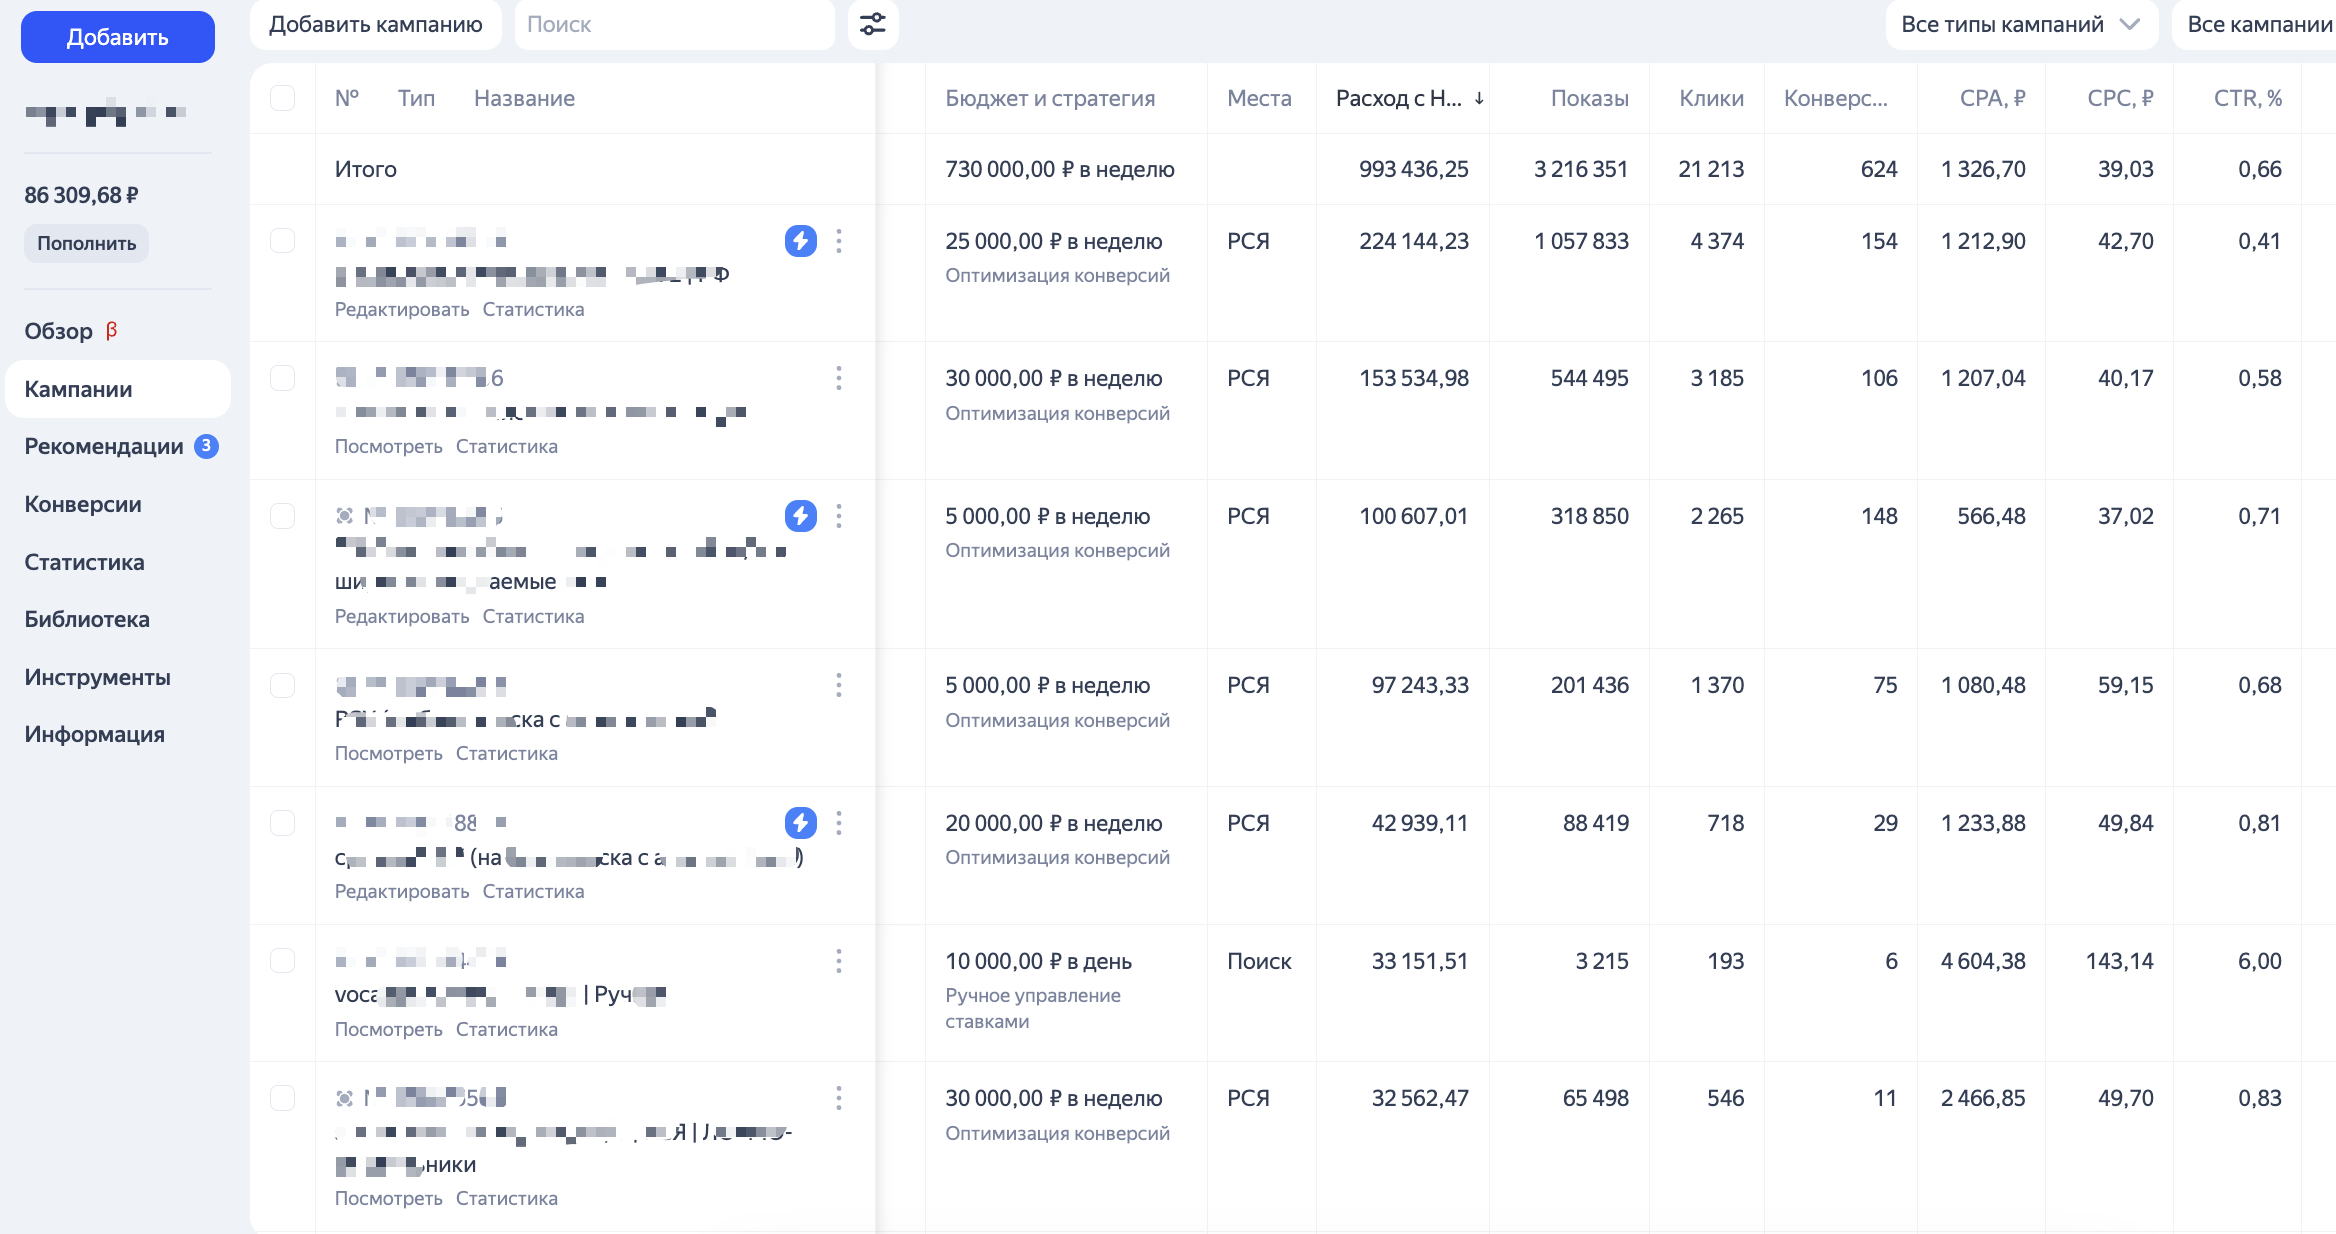Viewport: 2336px width, 1234px height.
Task: Expand the Все типы кампаний dropdown
Action: click(2020, 24)
